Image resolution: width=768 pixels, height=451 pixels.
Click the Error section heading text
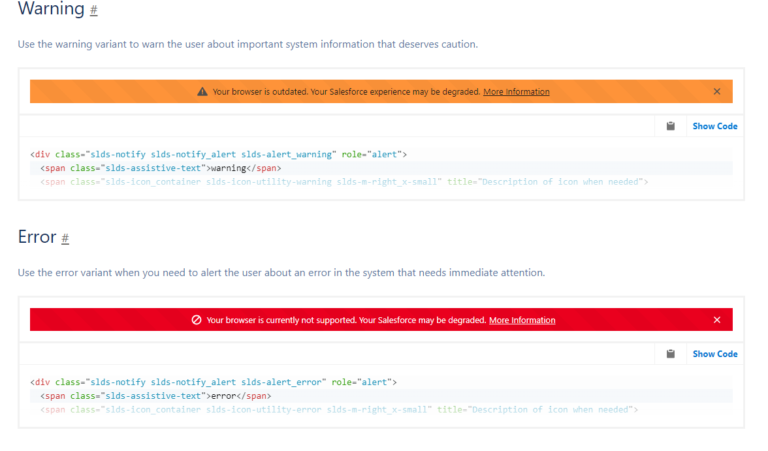36,238
